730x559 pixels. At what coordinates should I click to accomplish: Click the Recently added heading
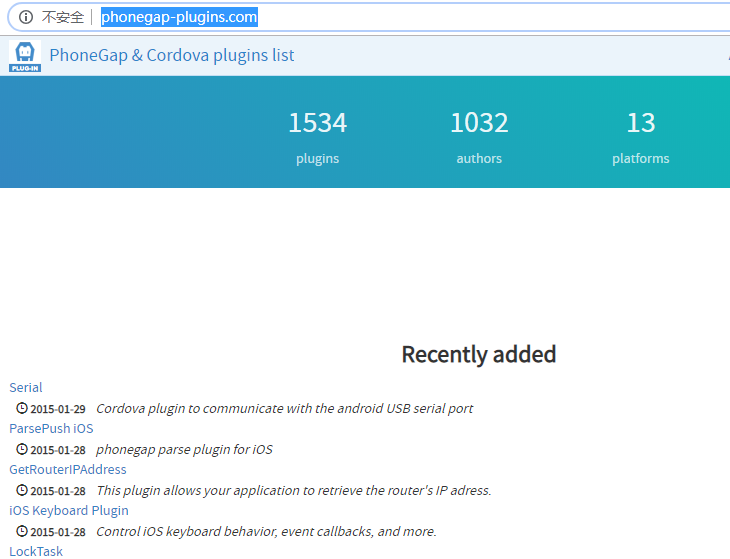(x=479, y=355)
